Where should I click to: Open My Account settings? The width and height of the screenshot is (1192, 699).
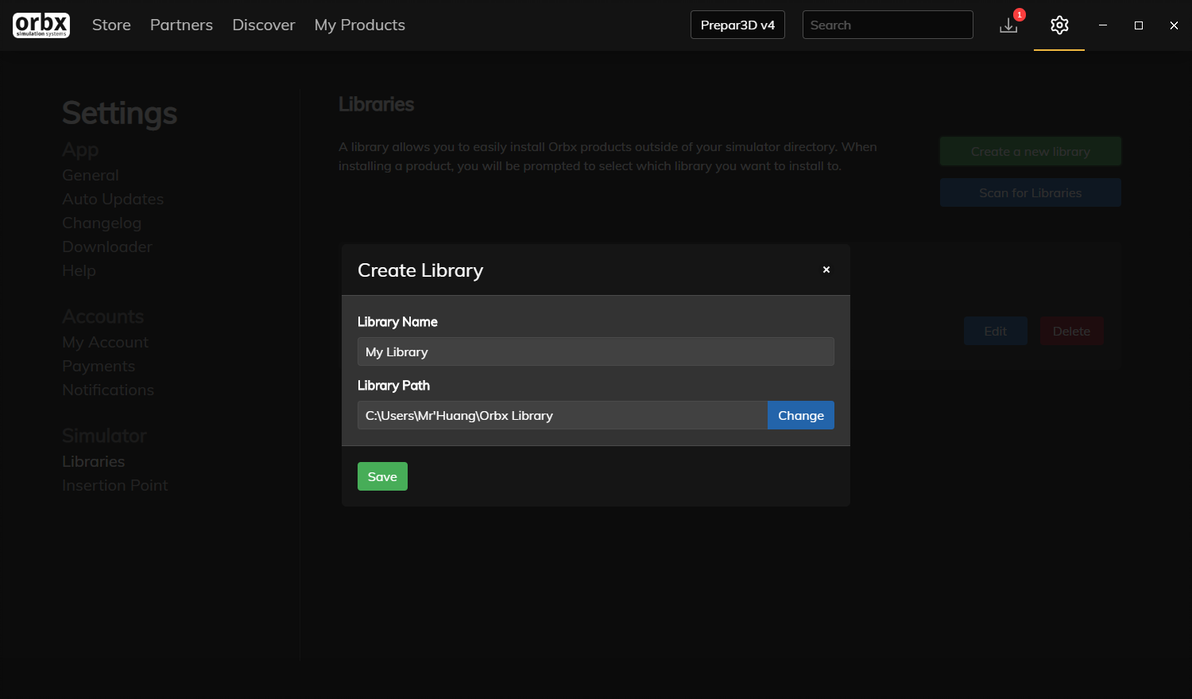pyautogui.click(x=105, y=342)
